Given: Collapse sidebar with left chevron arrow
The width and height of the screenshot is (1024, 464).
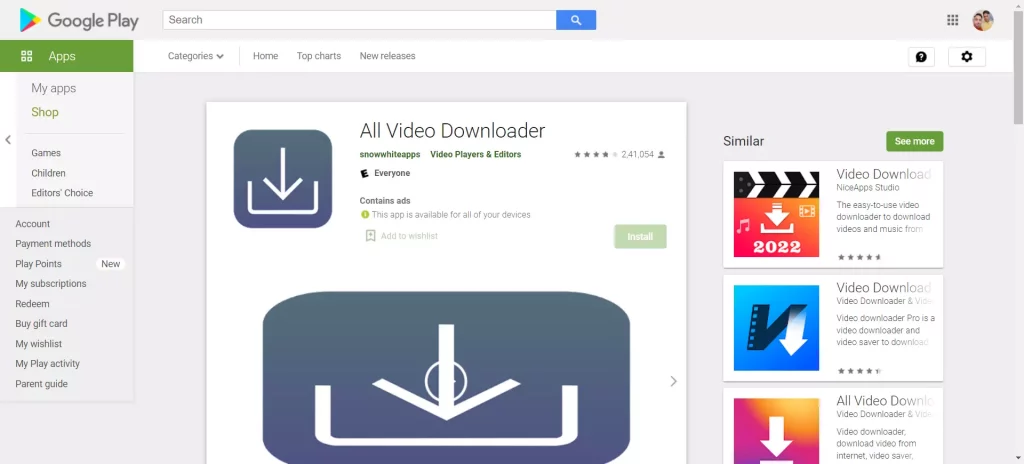Looking at the screenshot, I should point(8,140).
